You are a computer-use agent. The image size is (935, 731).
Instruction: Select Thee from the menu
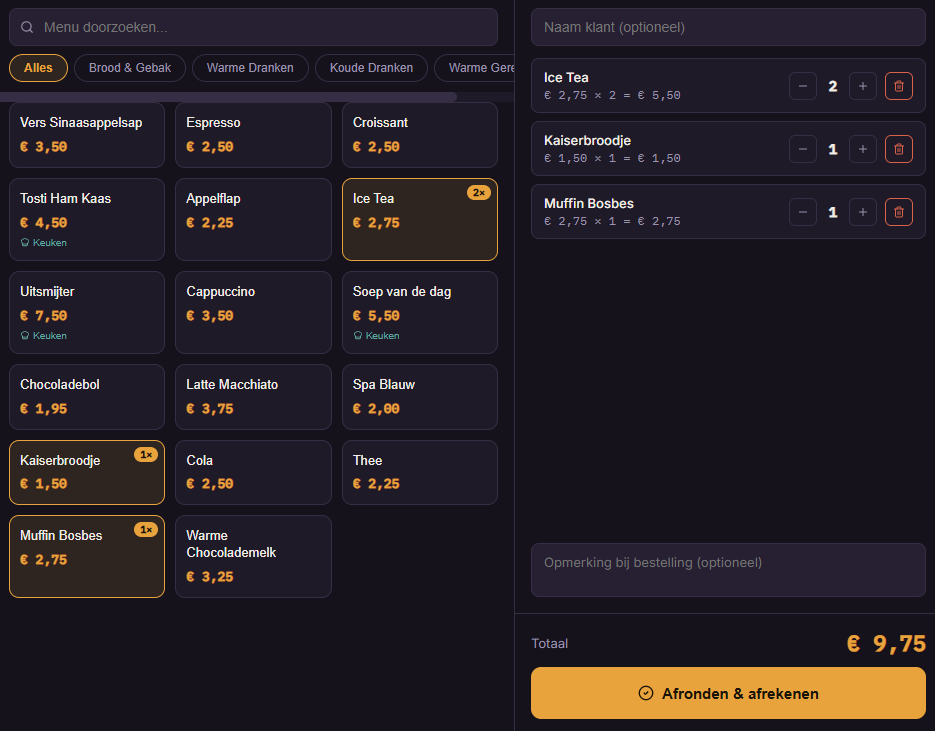pos(420,472)
